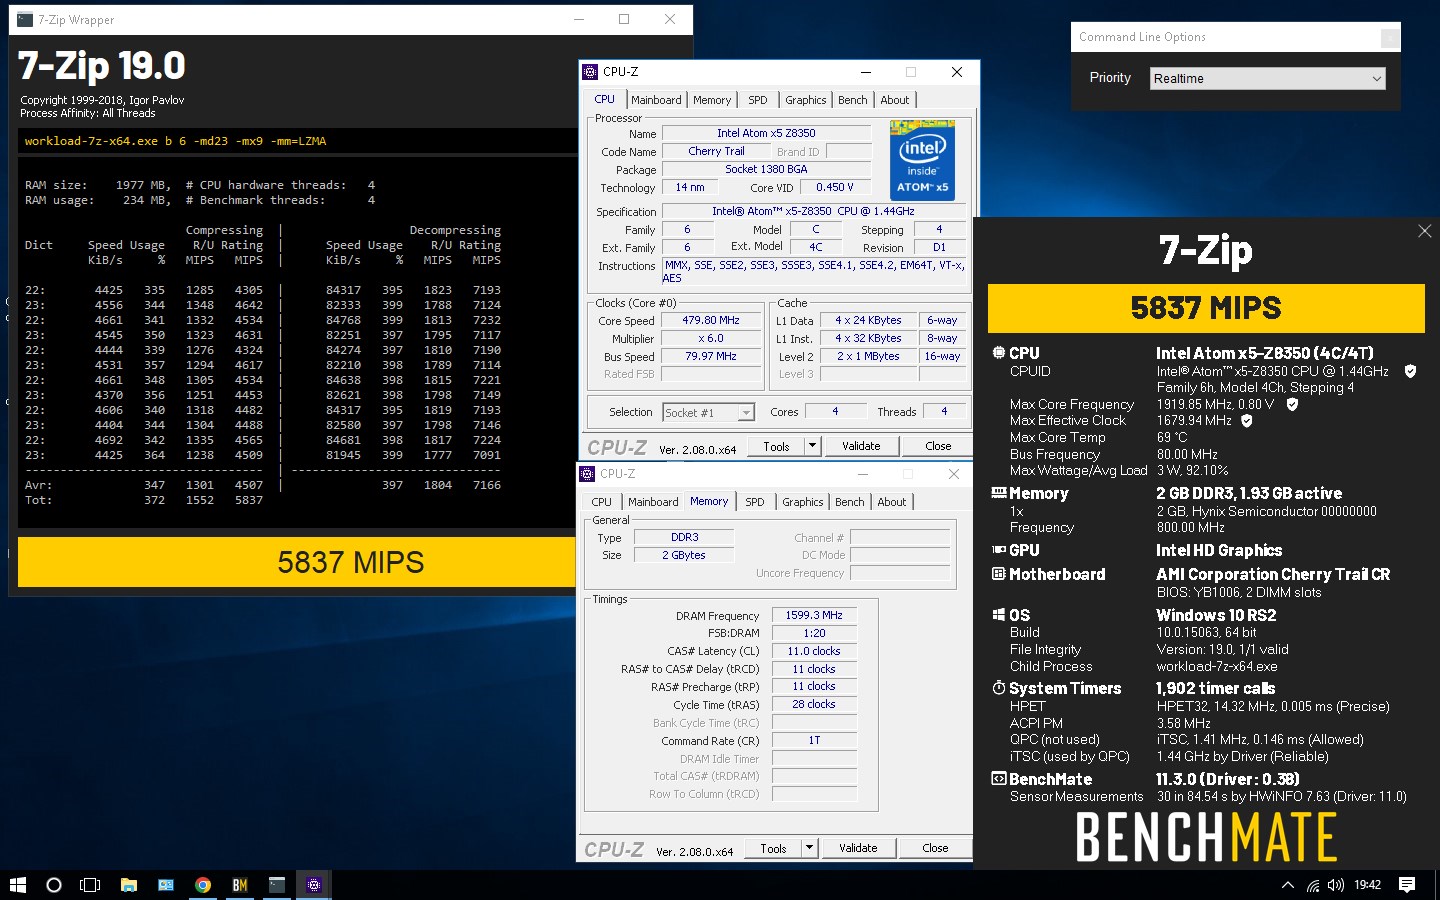Click the DRAM Frequency 1599.3 MHz field

tap(814, 616)
